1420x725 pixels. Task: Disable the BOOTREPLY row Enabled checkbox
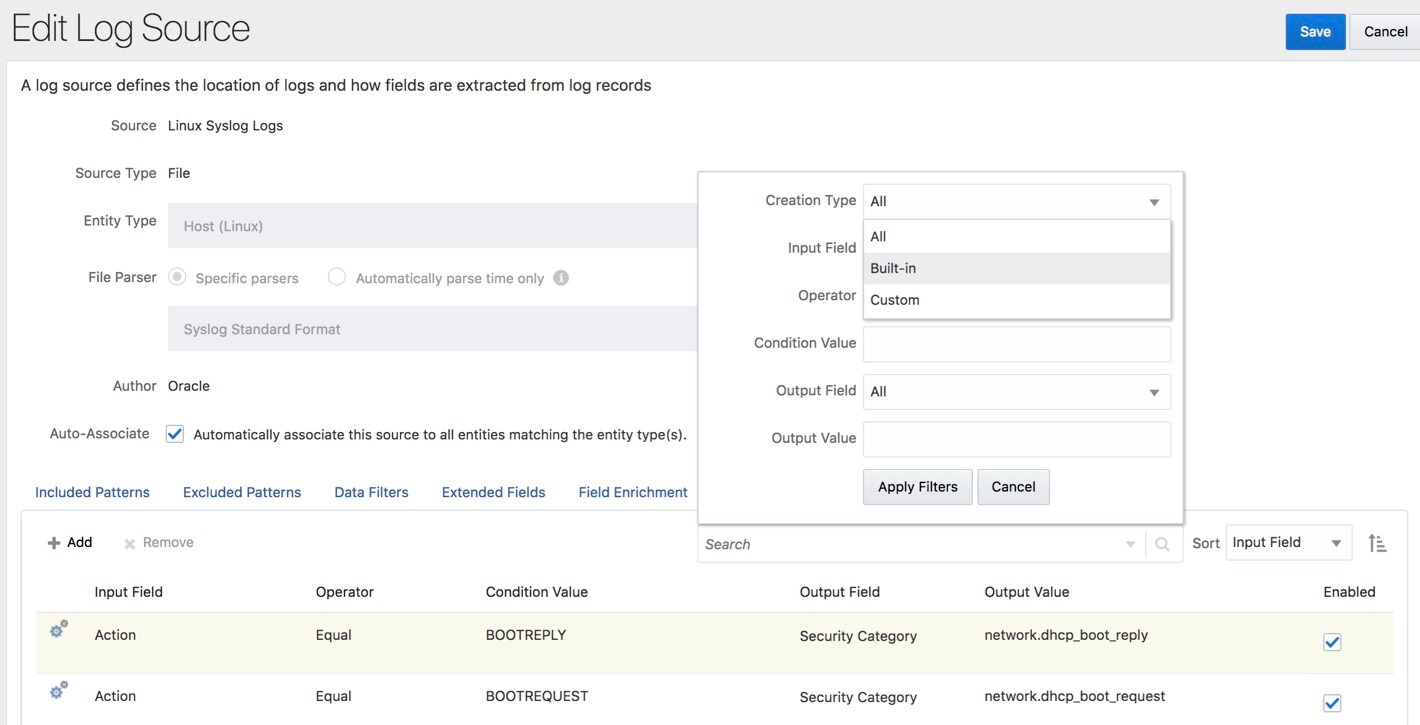click(1332, 642)
